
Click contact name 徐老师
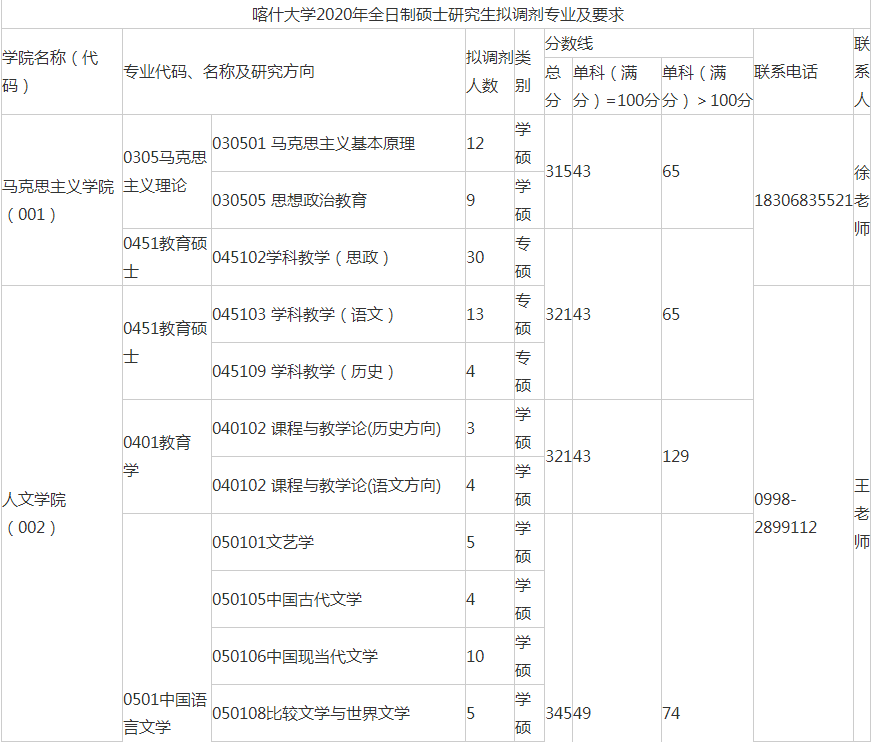[862, 200]
